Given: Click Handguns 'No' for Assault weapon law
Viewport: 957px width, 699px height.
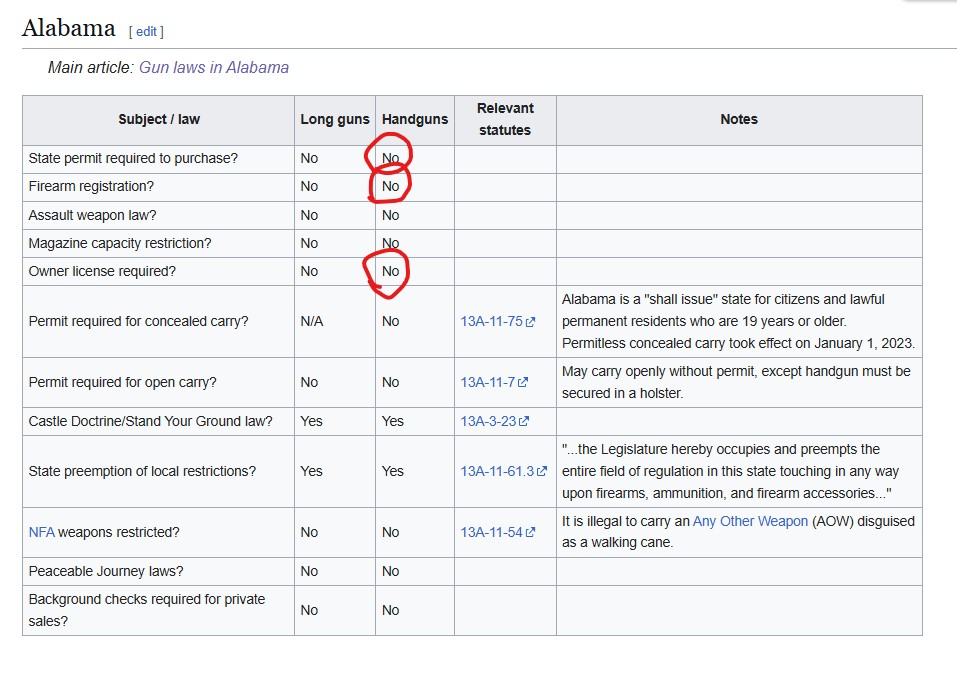Looking at the screenshot, I should (x=391, y=215).
